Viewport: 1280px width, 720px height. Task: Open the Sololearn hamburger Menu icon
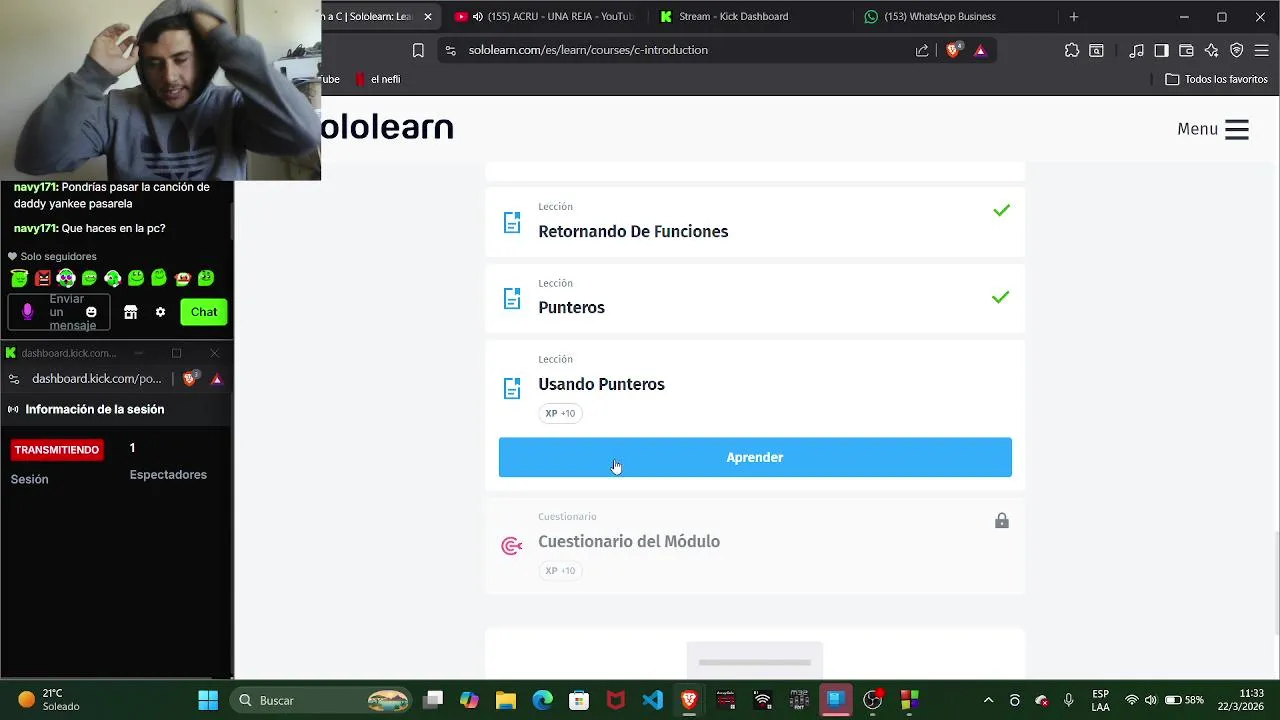tap(1236, 129)
